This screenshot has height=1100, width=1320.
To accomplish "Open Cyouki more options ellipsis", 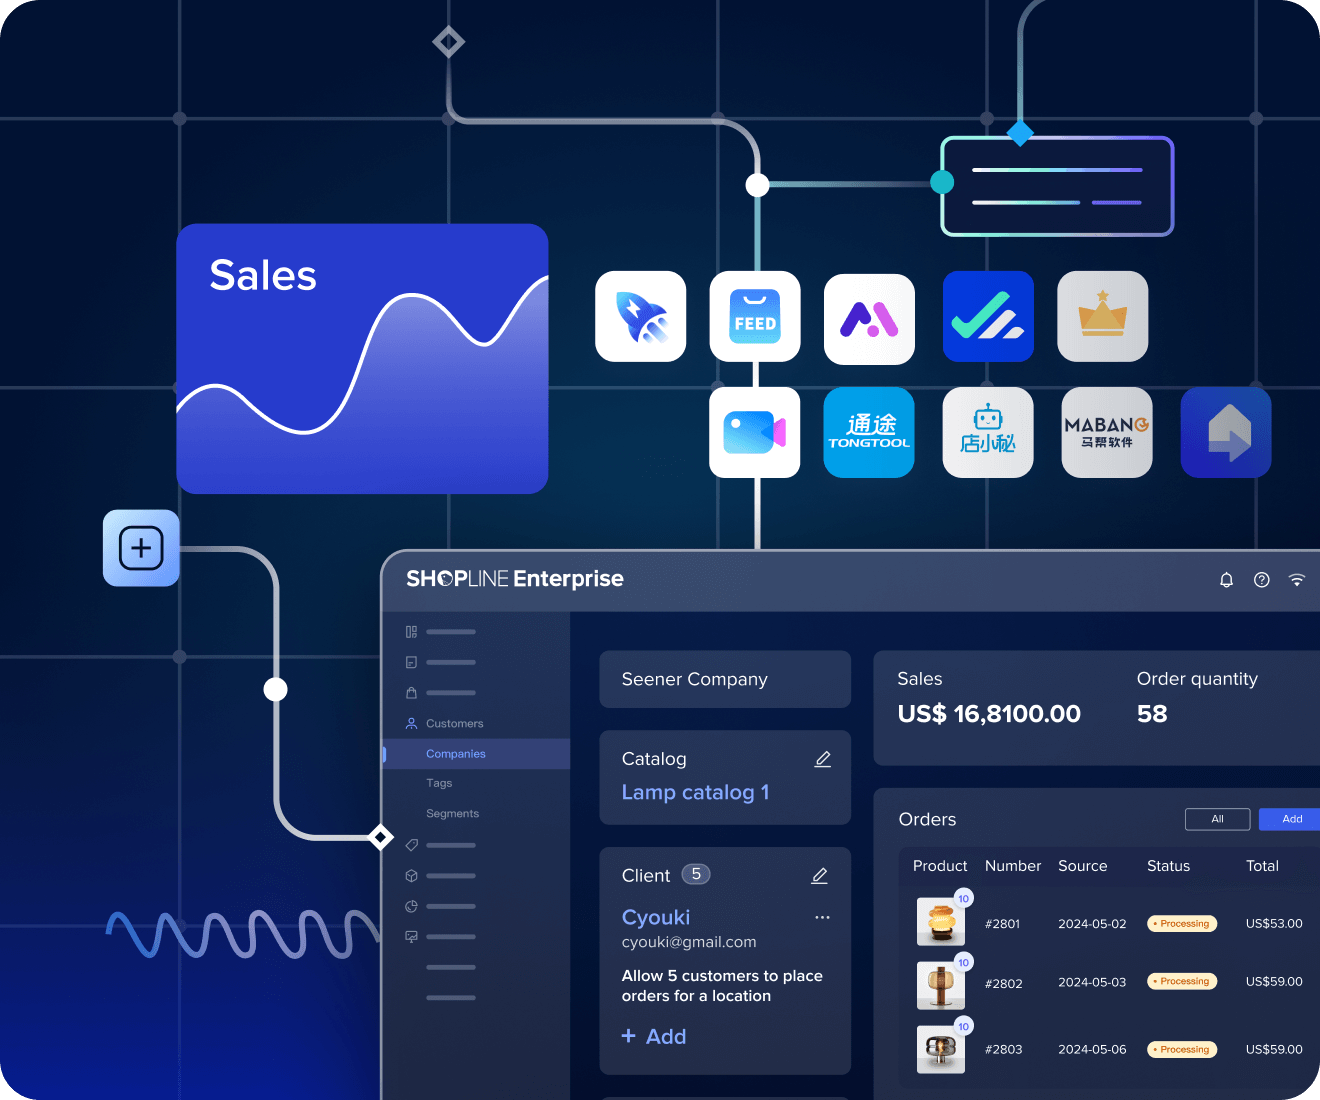I will 822,917.
